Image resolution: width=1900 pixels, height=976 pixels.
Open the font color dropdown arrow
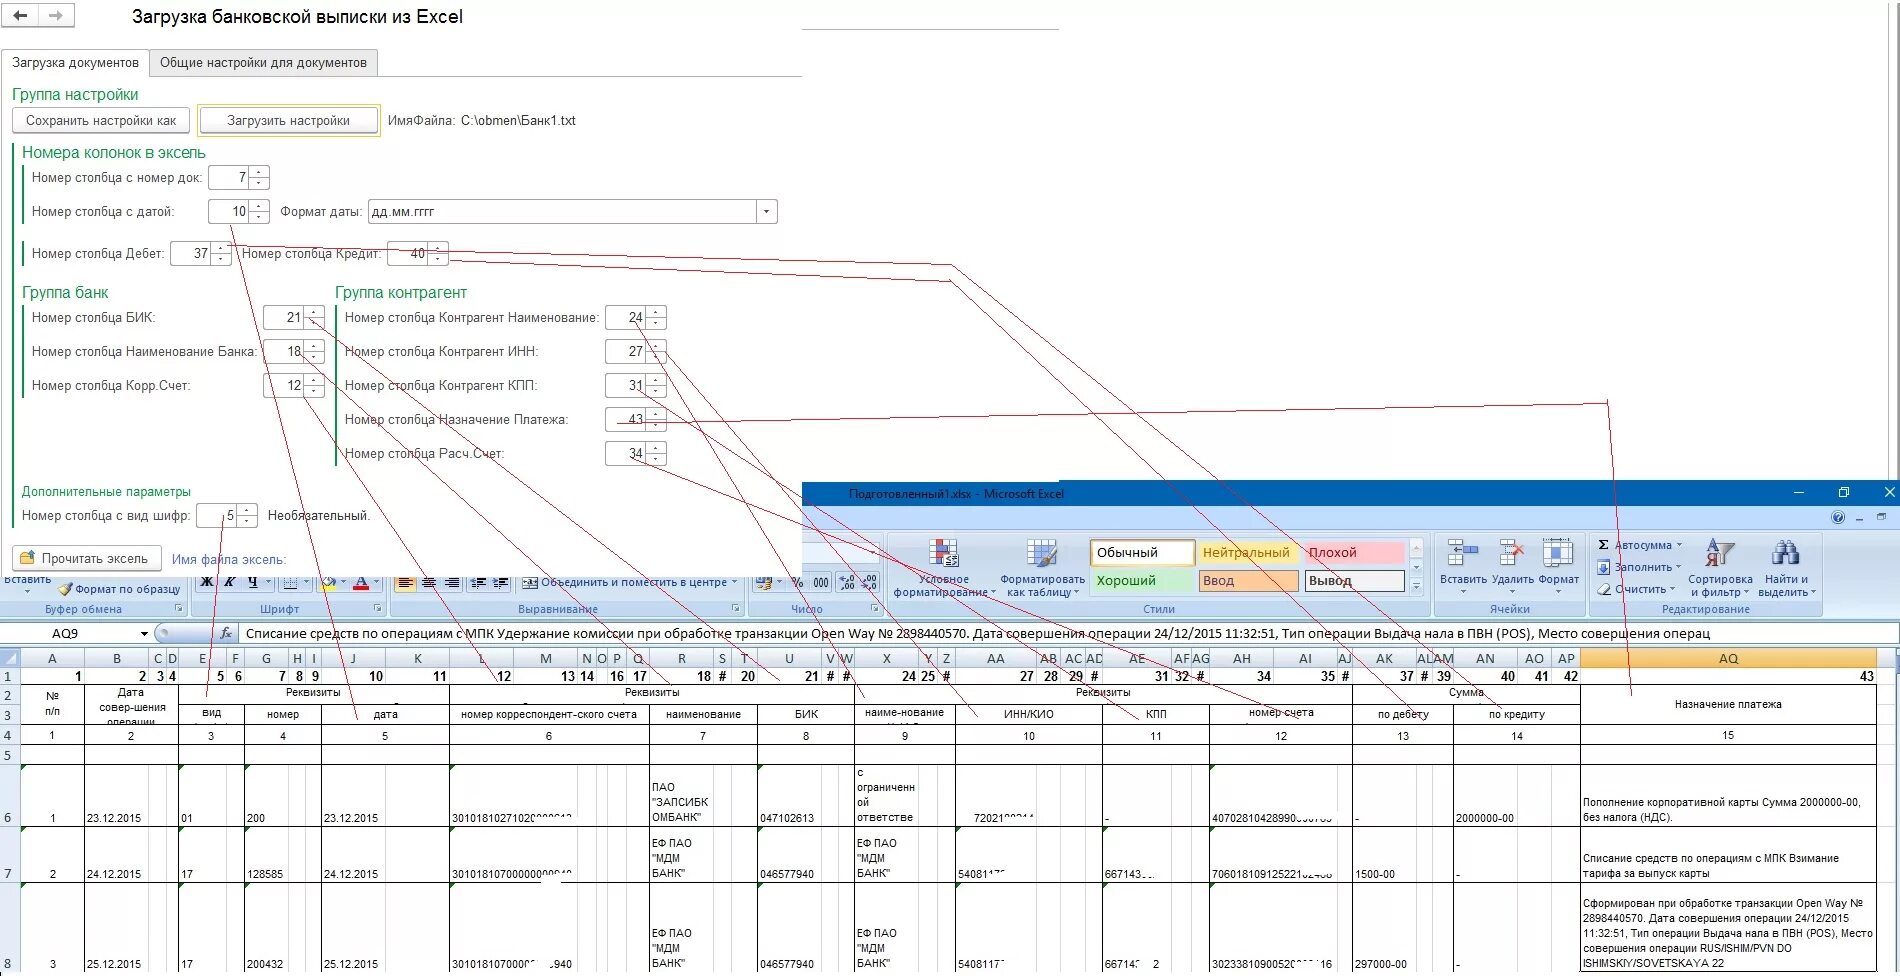click(376, 582)
